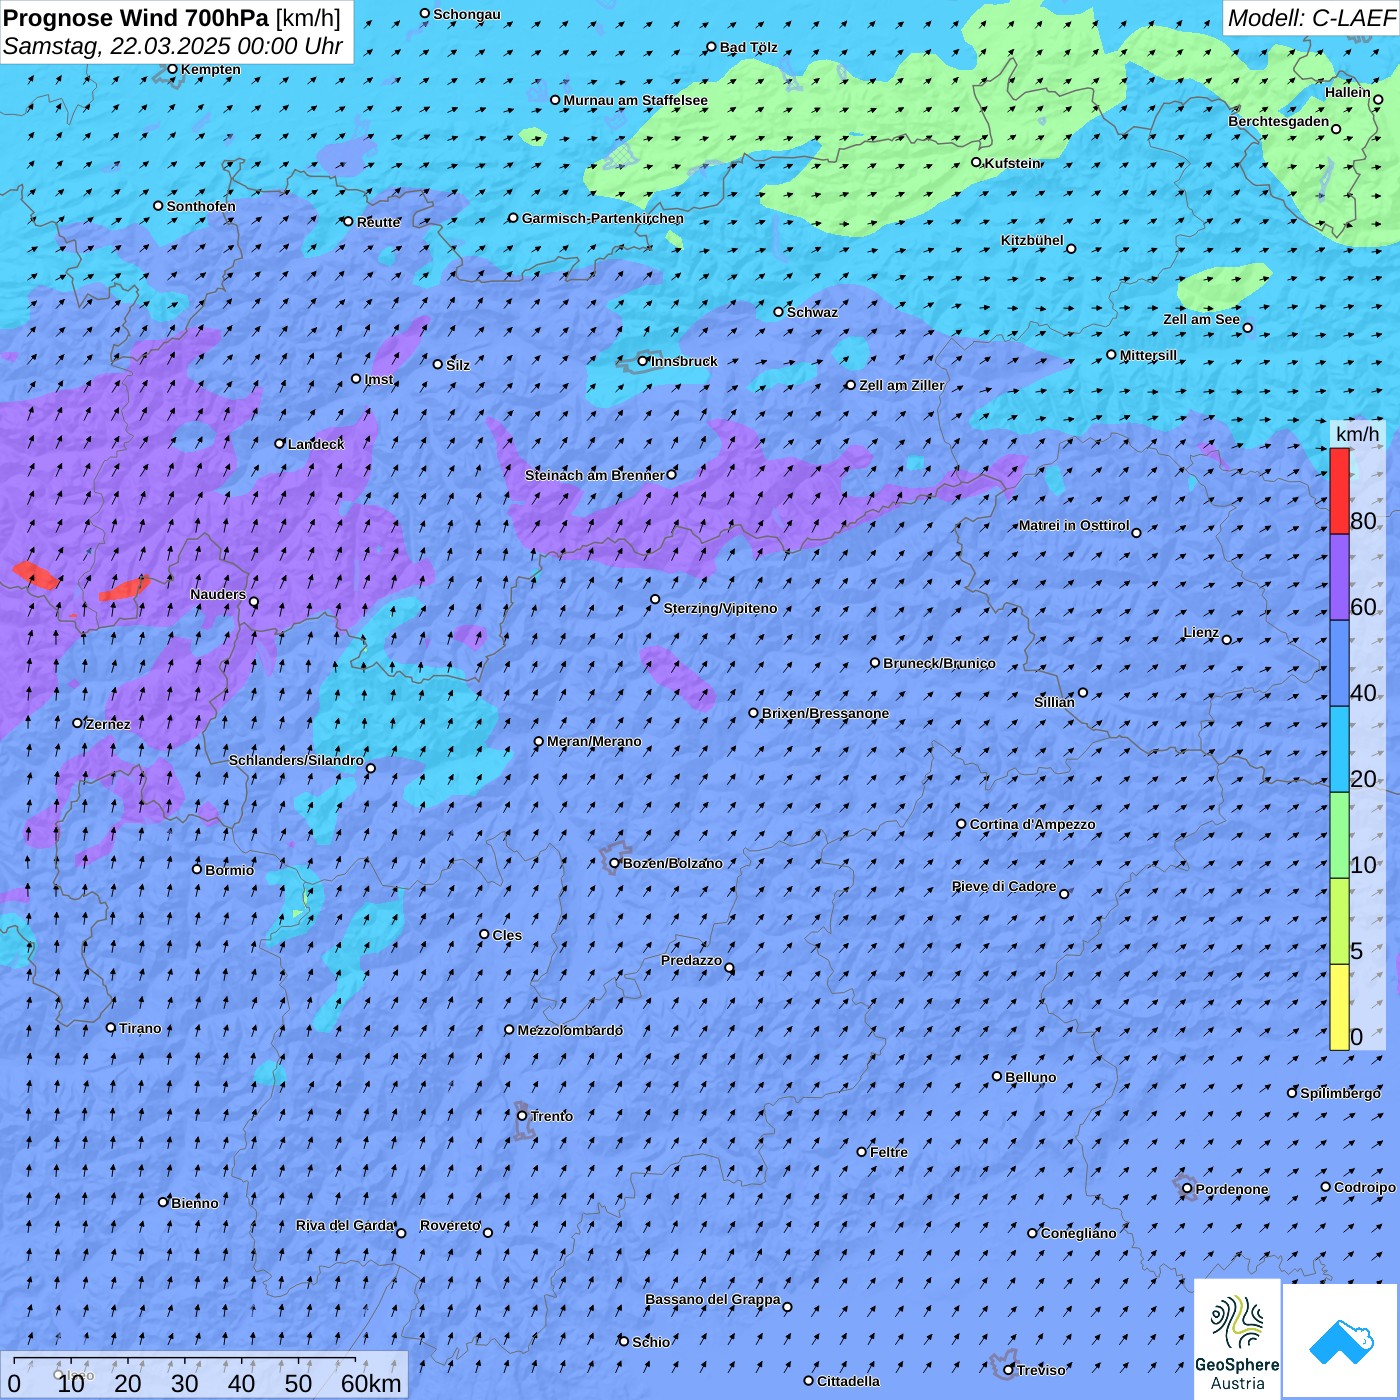Click the blue cloud logo icon
Image resolution: width=1400 pixels, height=1400 pixels.
tap(1340, 1341)
